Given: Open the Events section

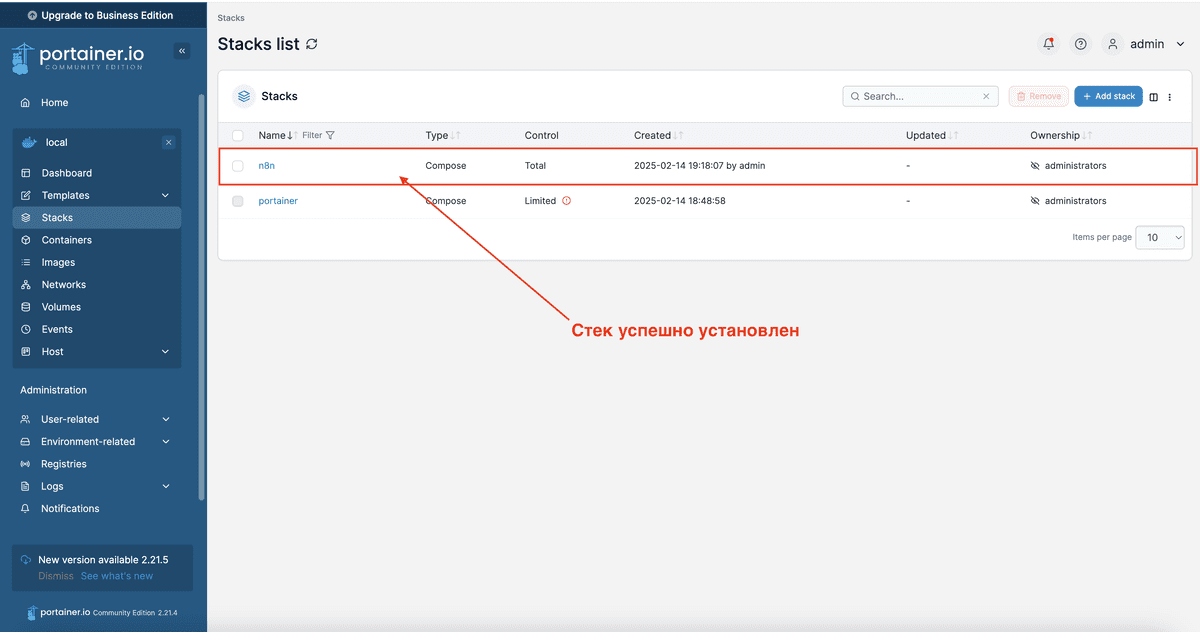Looking at the screenshot, I should point(58,329).
